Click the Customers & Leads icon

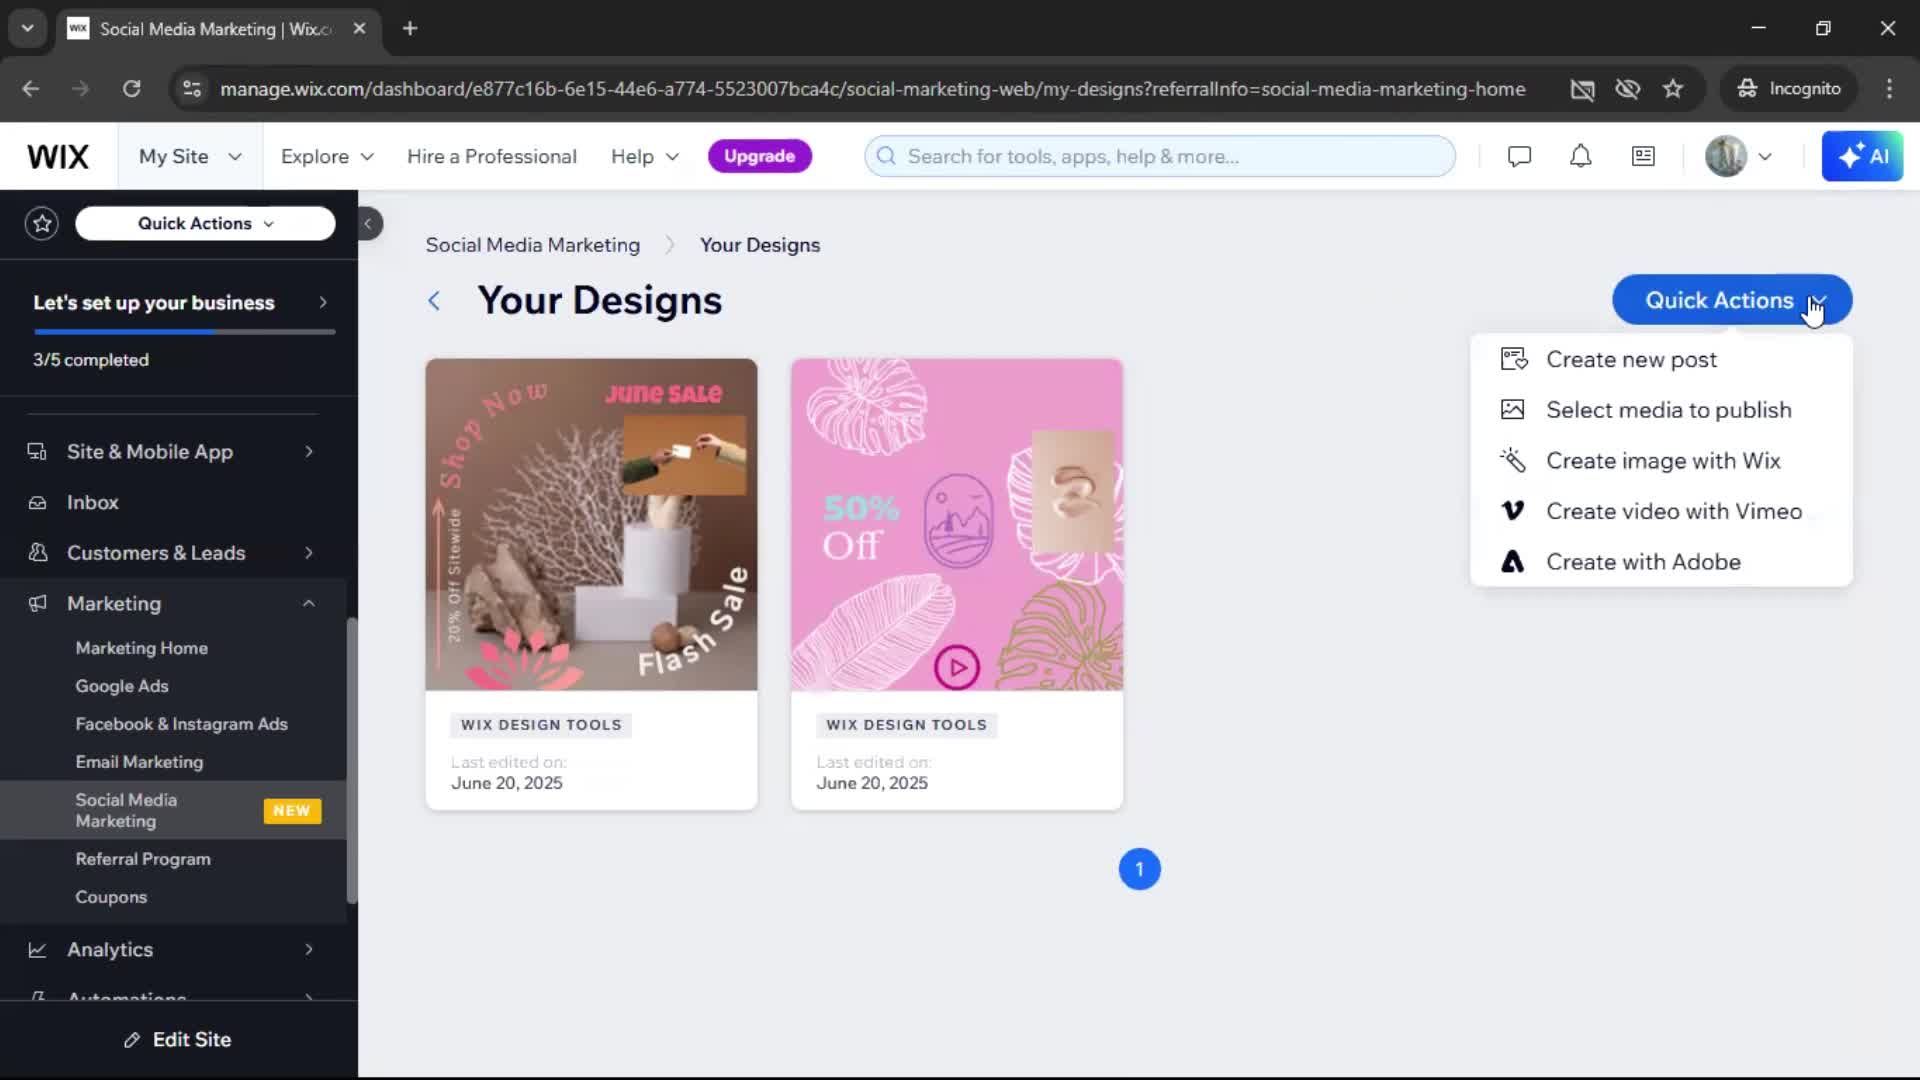(37, 553)
